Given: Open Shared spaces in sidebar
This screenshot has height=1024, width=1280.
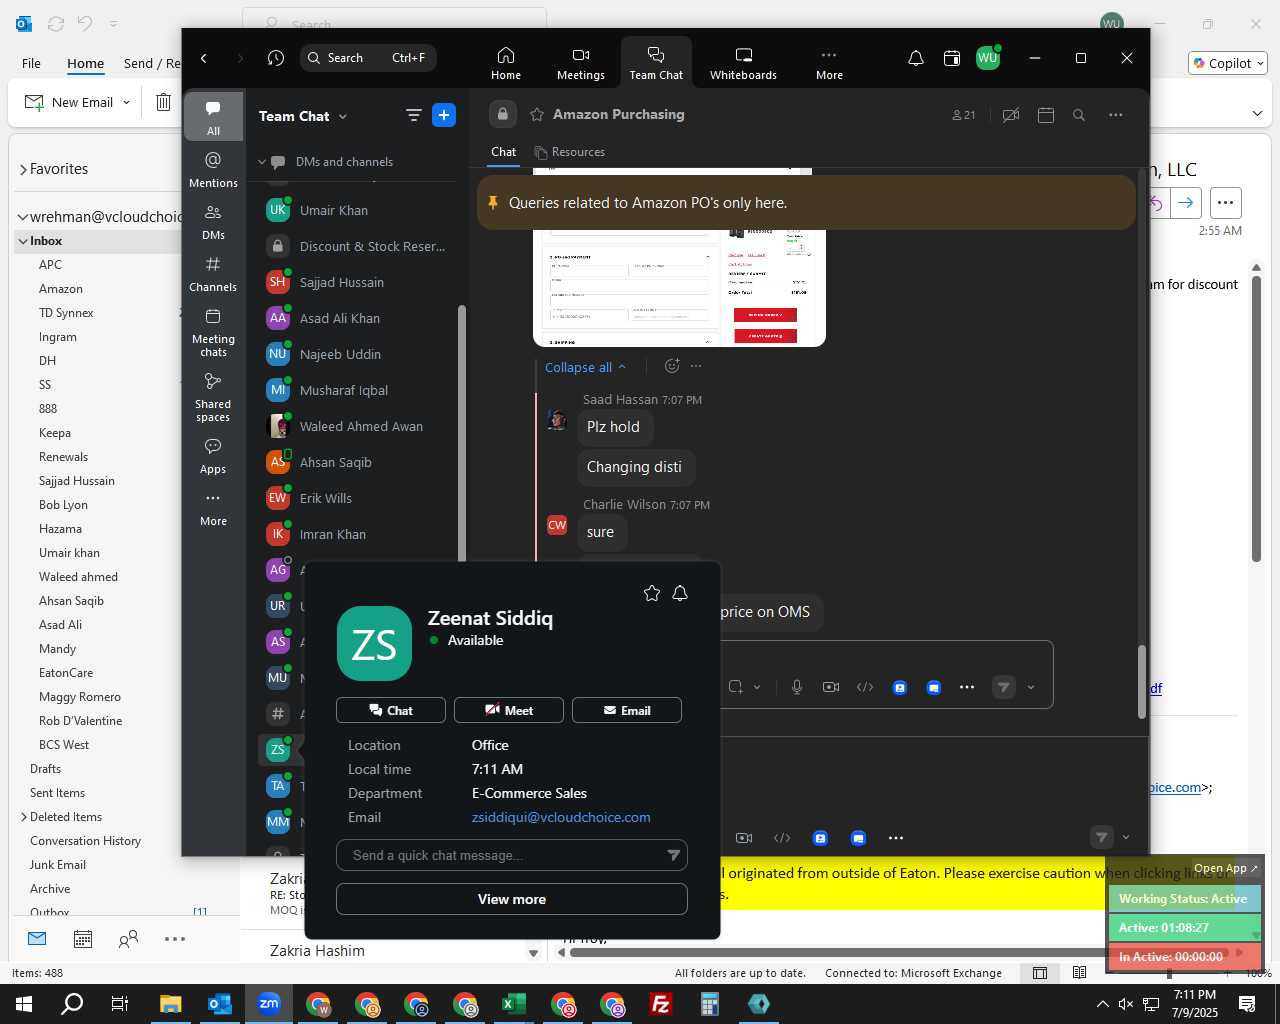Looking at the screenshot, I should point(213,397).
